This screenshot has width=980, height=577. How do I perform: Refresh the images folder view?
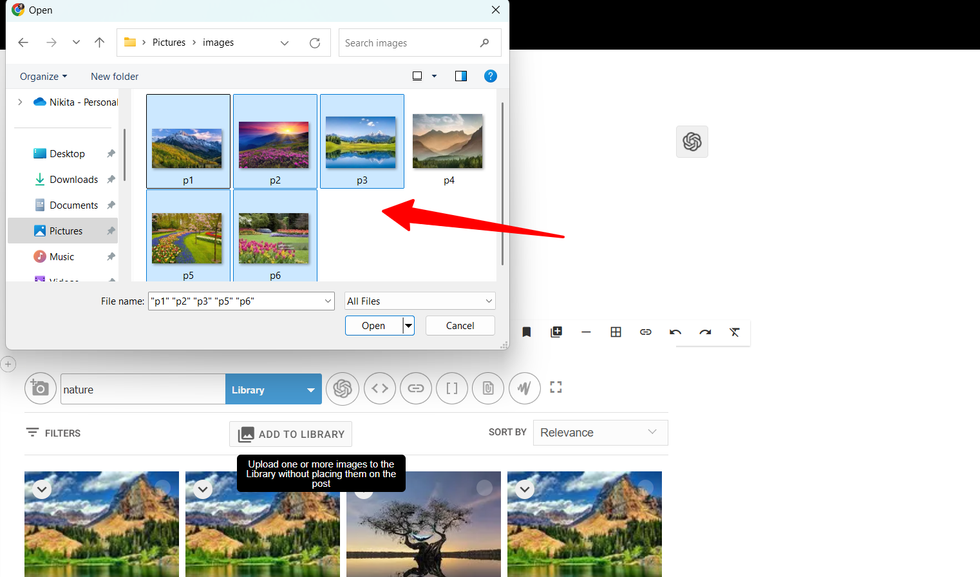tap(315, 43)
